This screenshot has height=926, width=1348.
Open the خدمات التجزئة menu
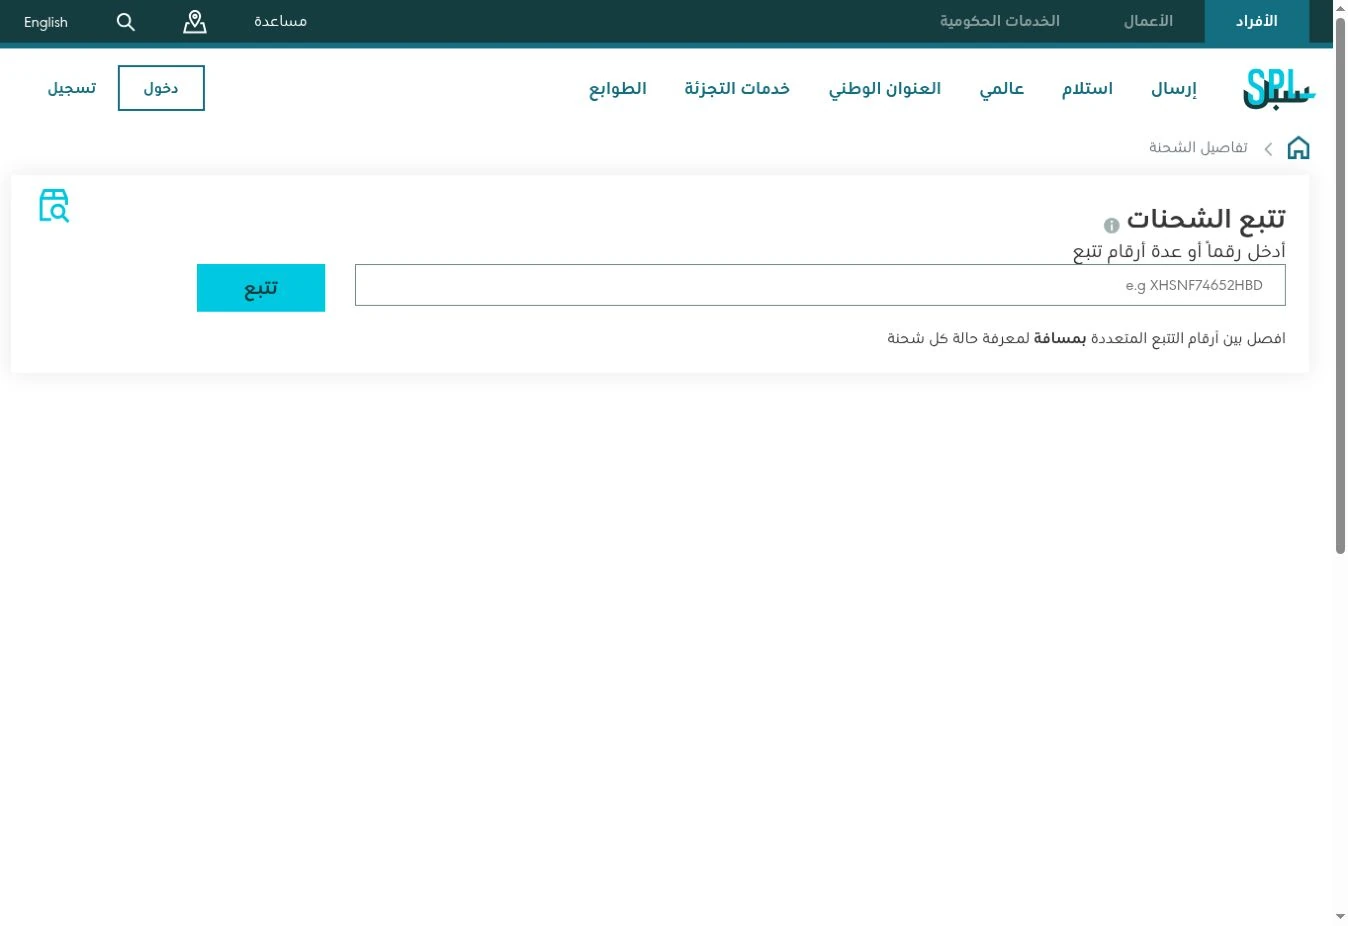click(x=737, y=89)
